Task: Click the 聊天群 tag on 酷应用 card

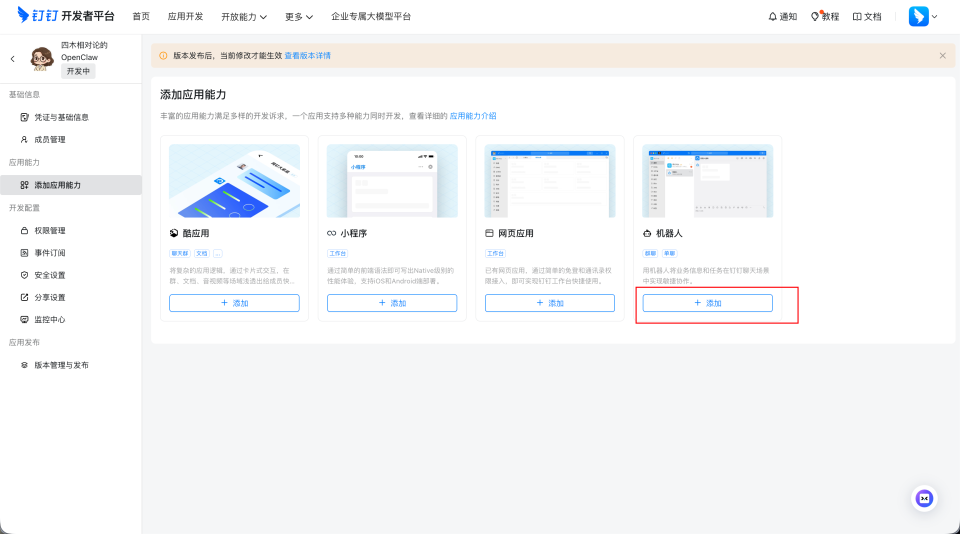Action: (180, 254)
